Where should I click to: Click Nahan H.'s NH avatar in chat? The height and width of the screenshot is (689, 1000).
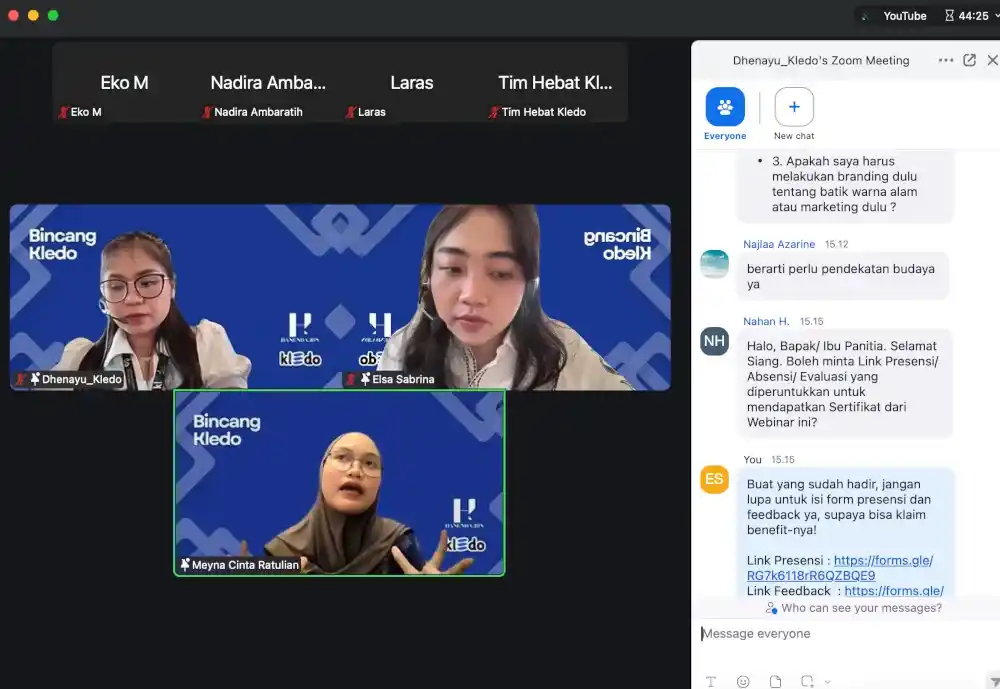714,341
